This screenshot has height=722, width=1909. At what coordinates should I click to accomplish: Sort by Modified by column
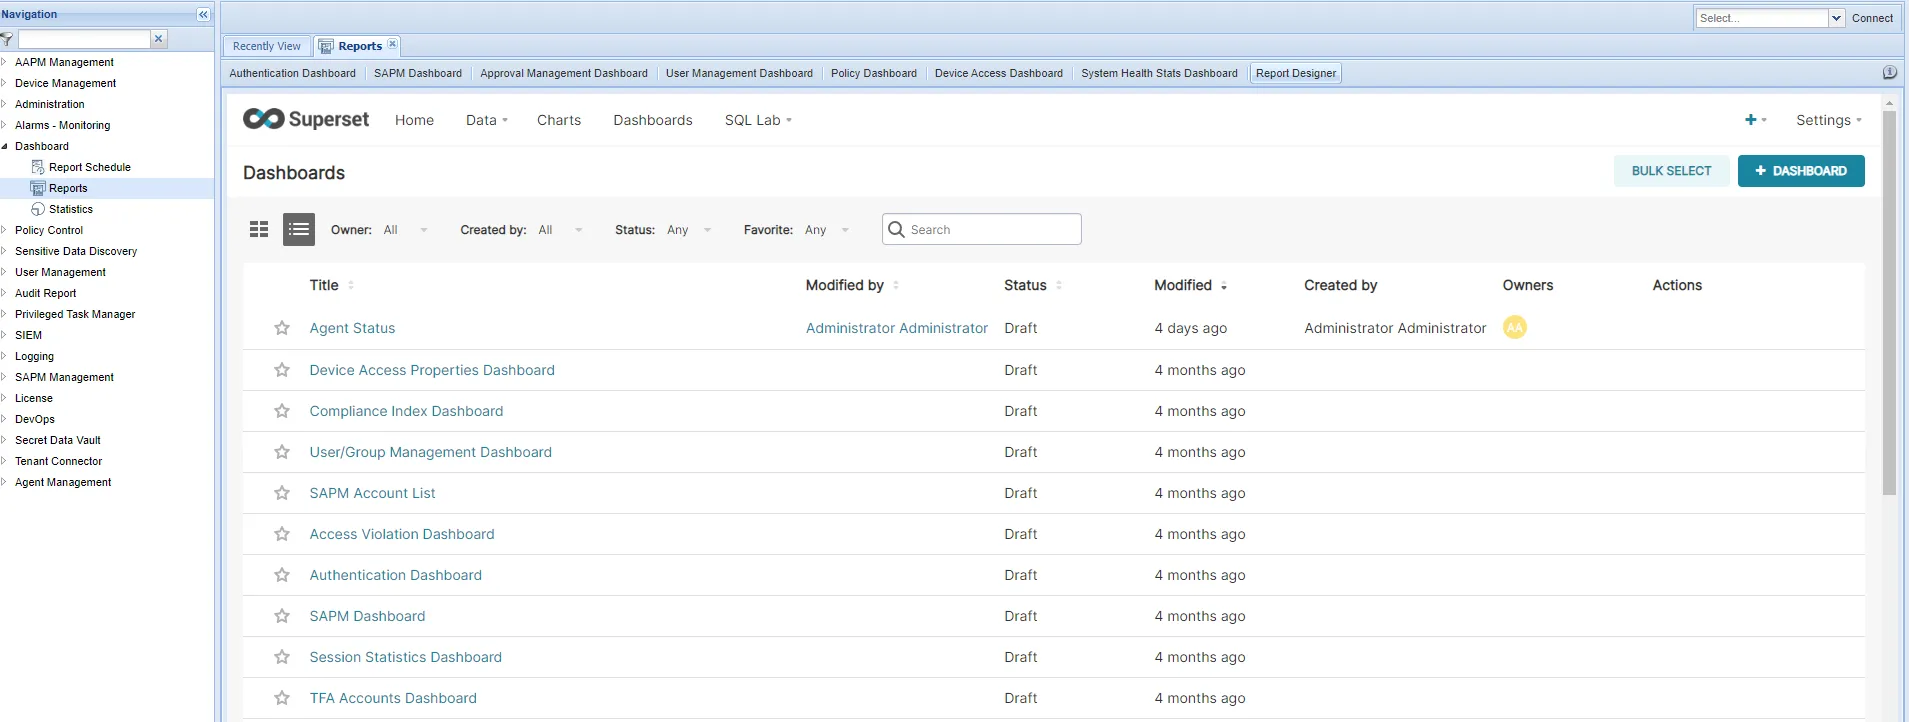[x=853, y=285]
